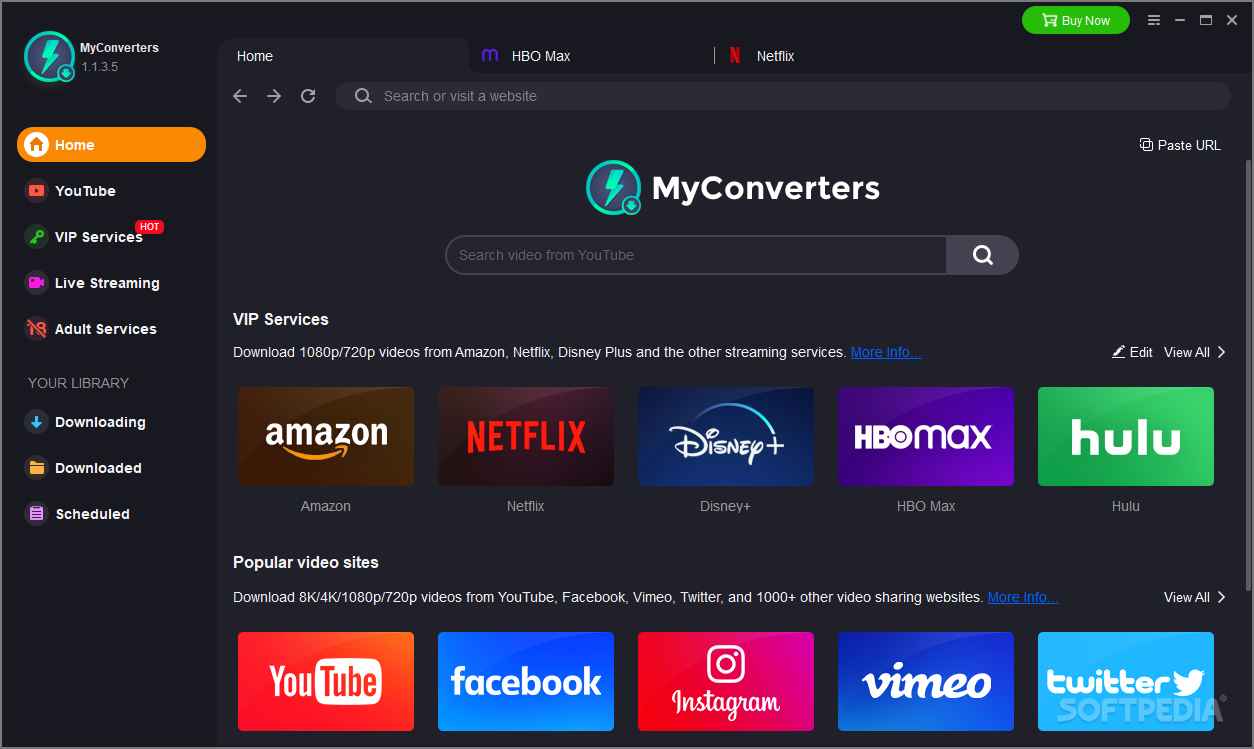Open Live Streaming in the sidebar
This screenshot has width=1254, height=749.
click(x=106, y=283)
